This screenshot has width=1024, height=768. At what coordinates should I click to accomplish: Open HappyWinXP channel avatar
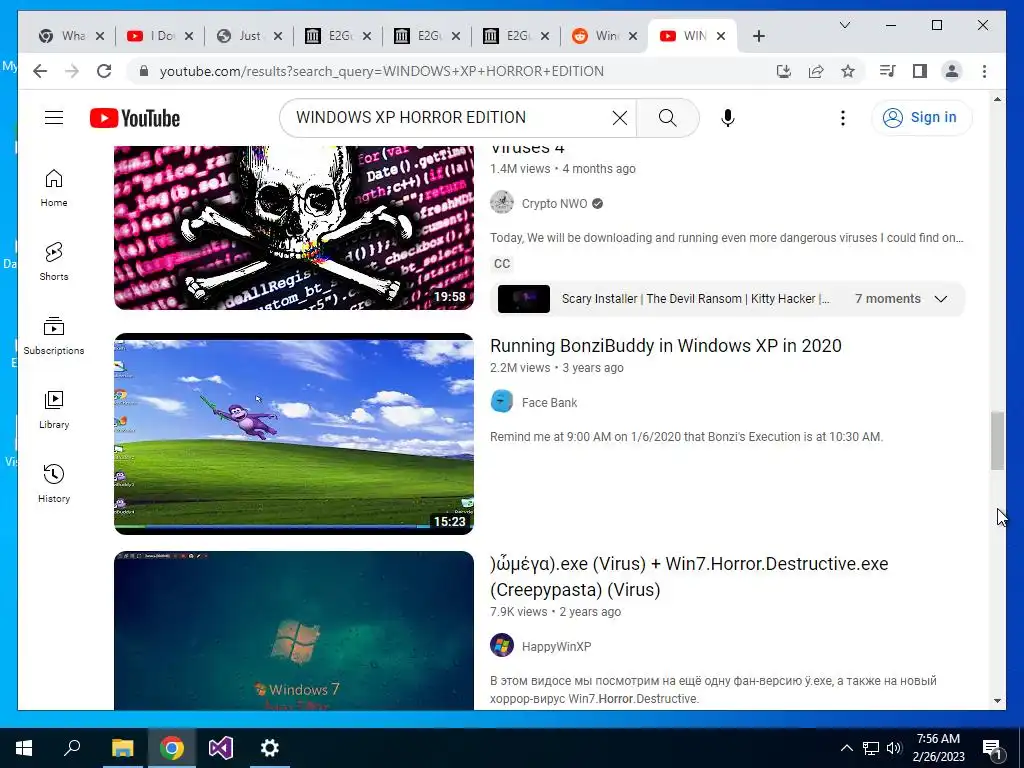coord(502,645)
